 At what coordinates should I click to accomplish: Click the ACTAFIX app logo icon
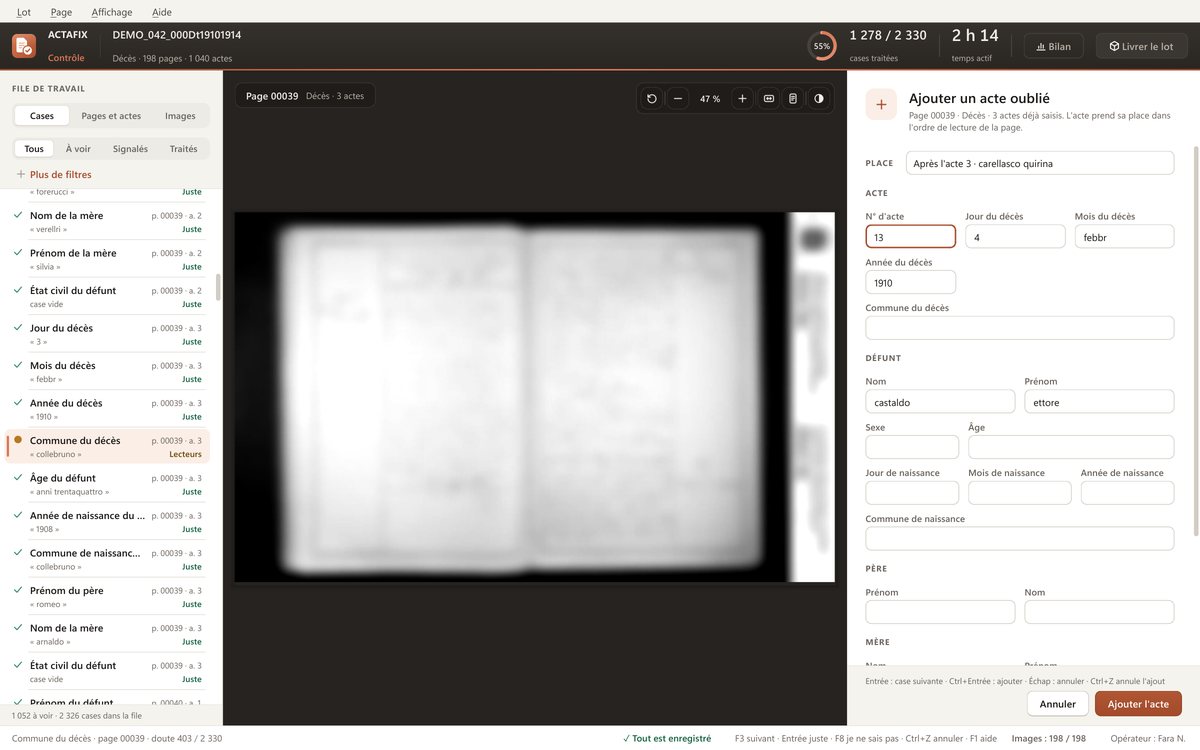pyautogui.click(x=24, y=46)
